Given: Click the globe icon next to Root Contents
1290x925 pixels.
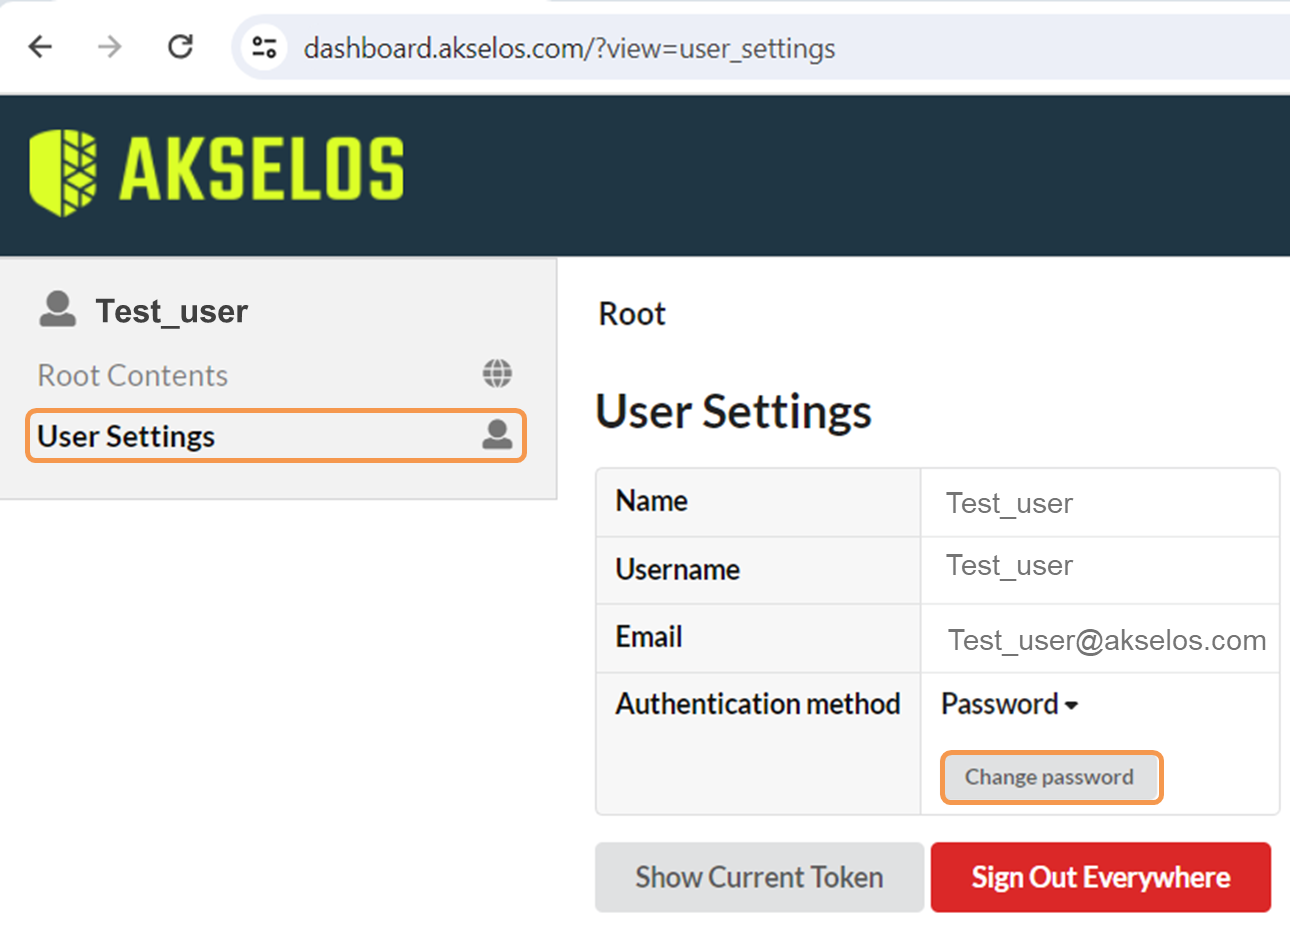Looking at the screenshot, I should click(497, 374).
